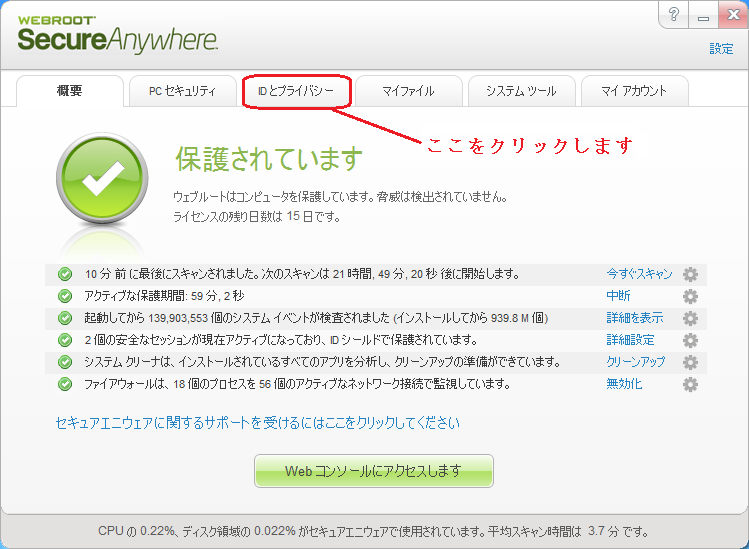Click the green status check on the scan row
This screenshot has width=749, height=549.
[64, 274]
